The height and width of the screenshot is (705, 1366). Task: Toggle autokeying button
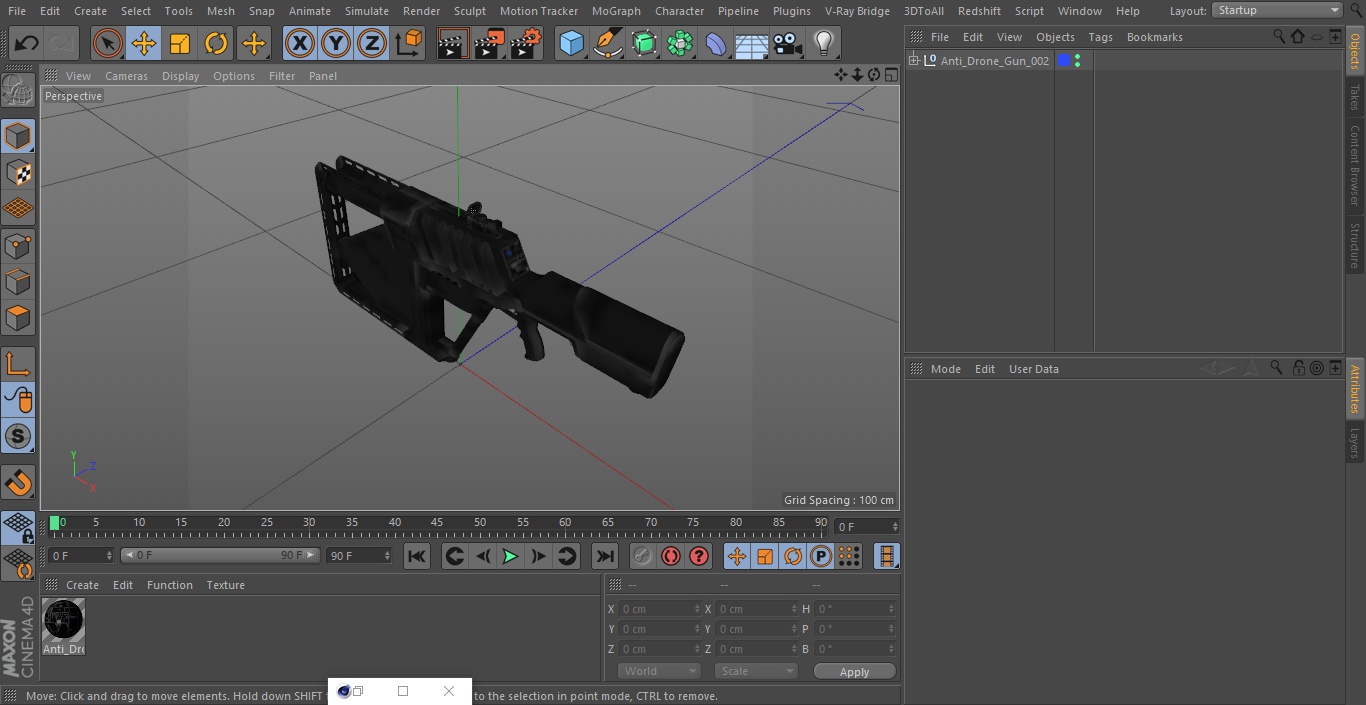pos(671,556)
